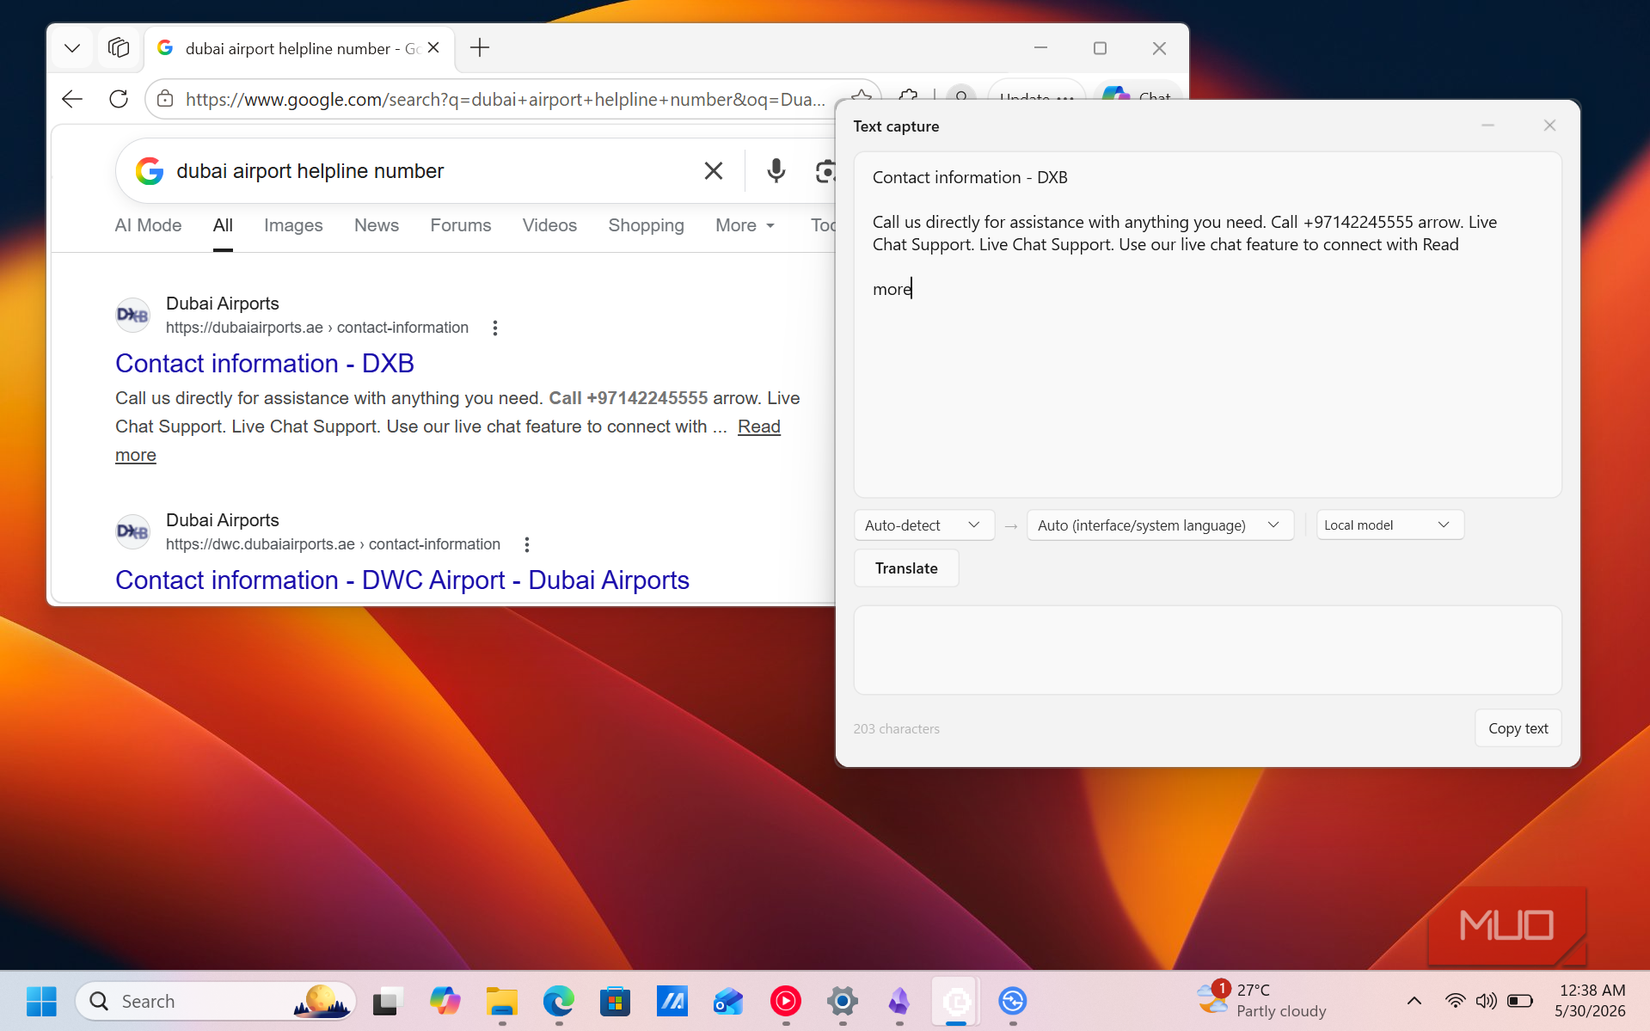Open the Shopping results tab
The width and height of the screenshot is (1650, 1031).
point(646,225)
